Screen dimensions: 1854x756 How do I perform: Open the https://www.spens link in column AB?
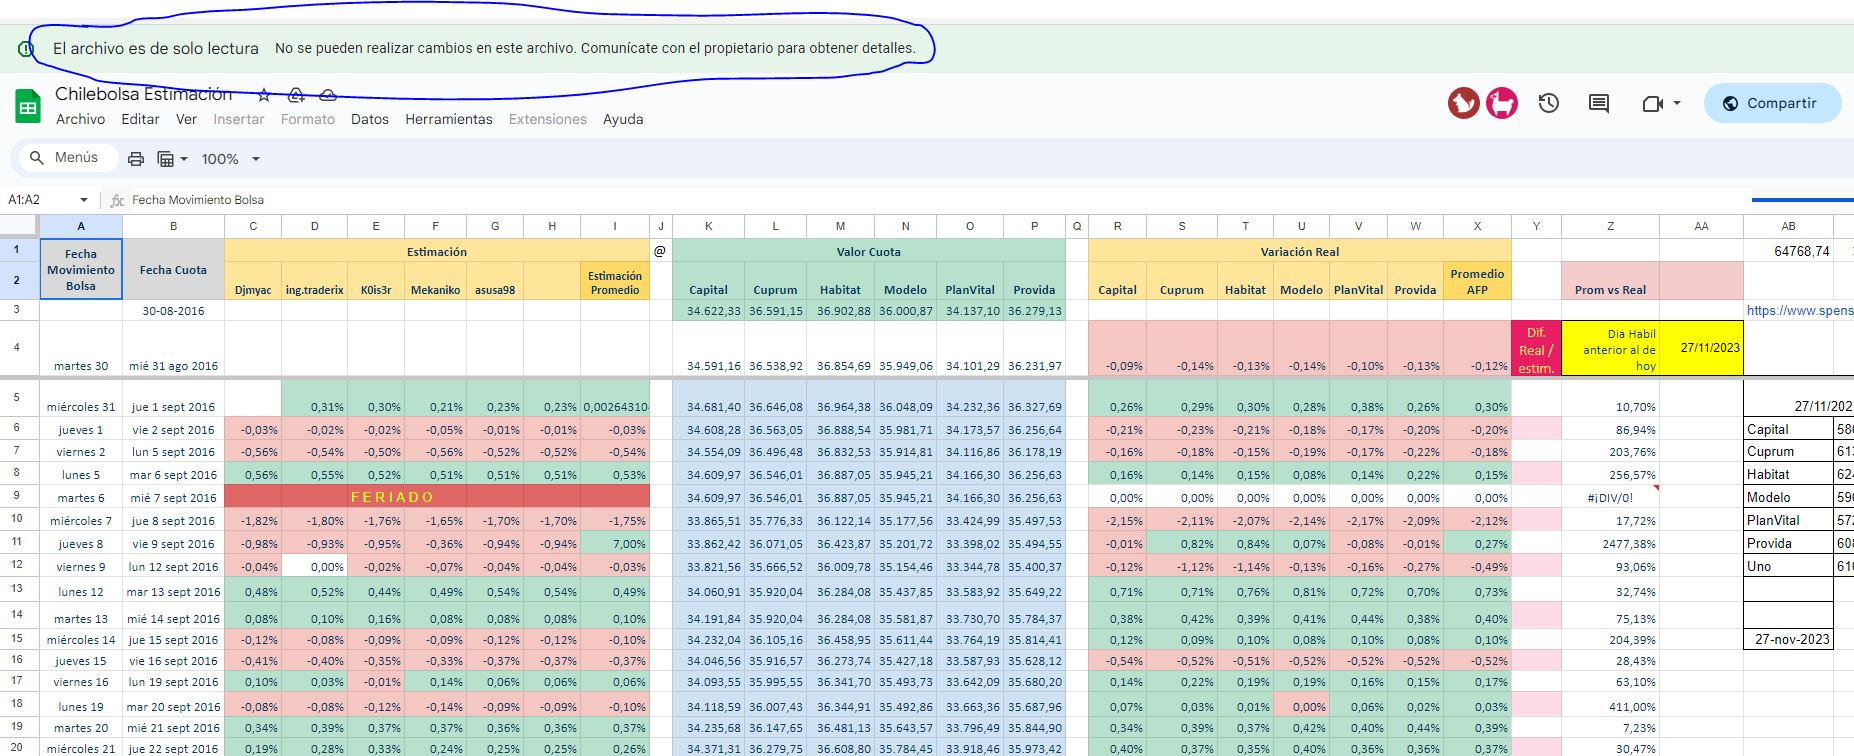tap(1798, 311)
